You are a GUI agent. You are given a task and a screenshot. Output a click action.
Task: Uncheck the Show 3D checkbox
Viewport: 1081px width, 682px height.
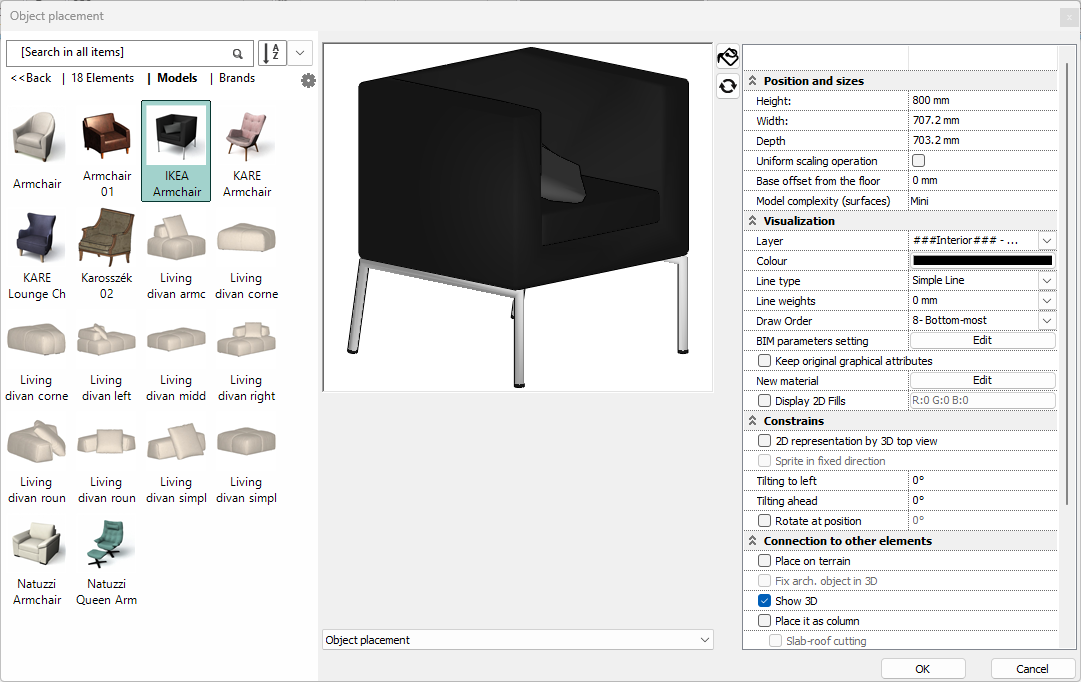pos(765,601)
